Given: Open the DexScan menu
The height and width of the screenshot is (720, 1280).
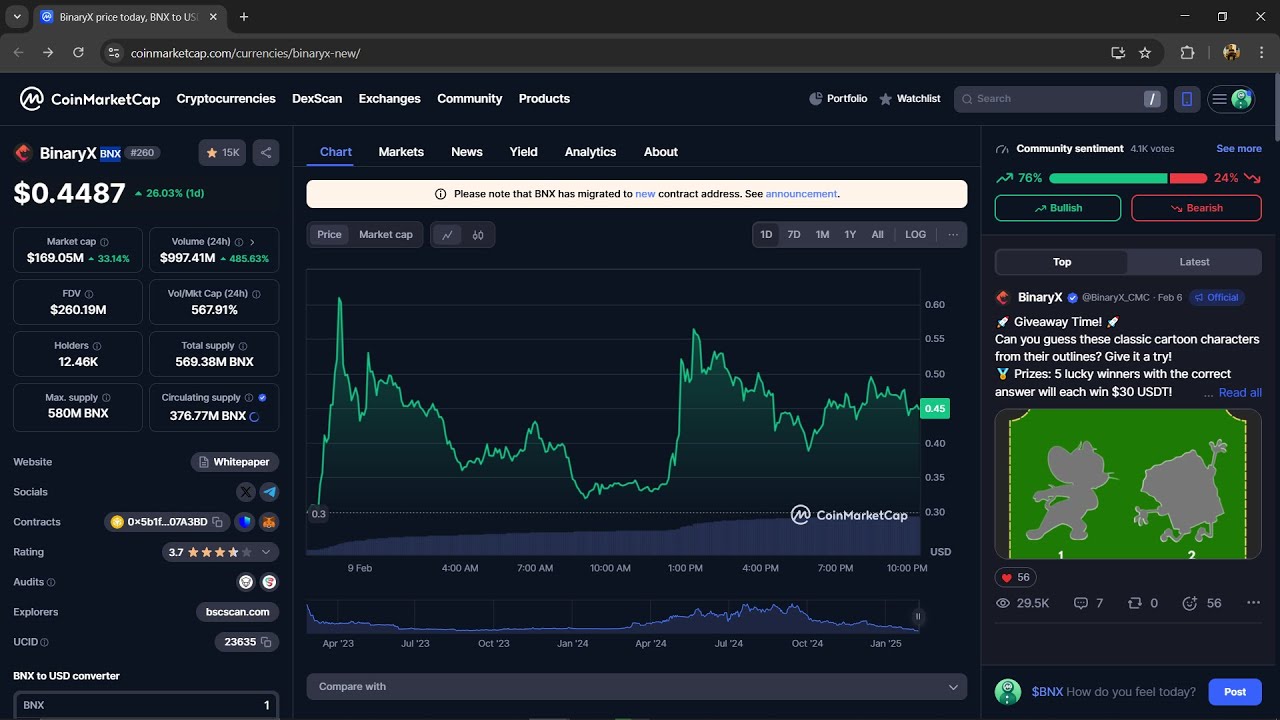Looking at the screenshot, I should [x=317, y=99].
